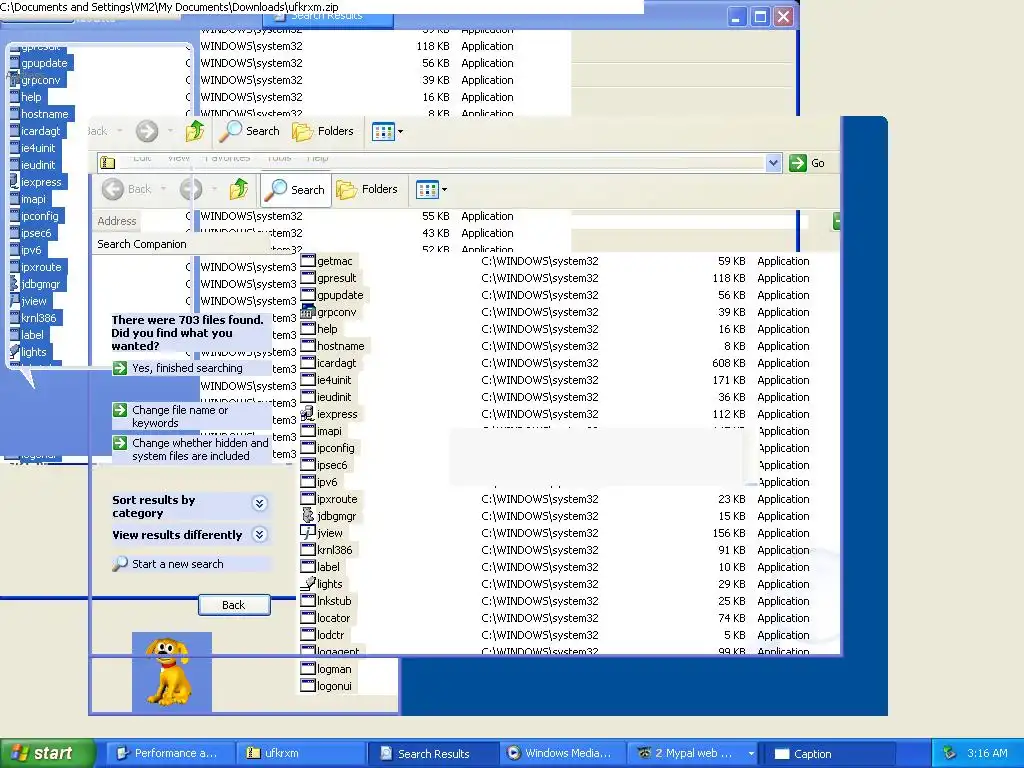This screenshot has width=1024, height=768.
Task: Click the green Go arrow button
Action: click(798, 163)
